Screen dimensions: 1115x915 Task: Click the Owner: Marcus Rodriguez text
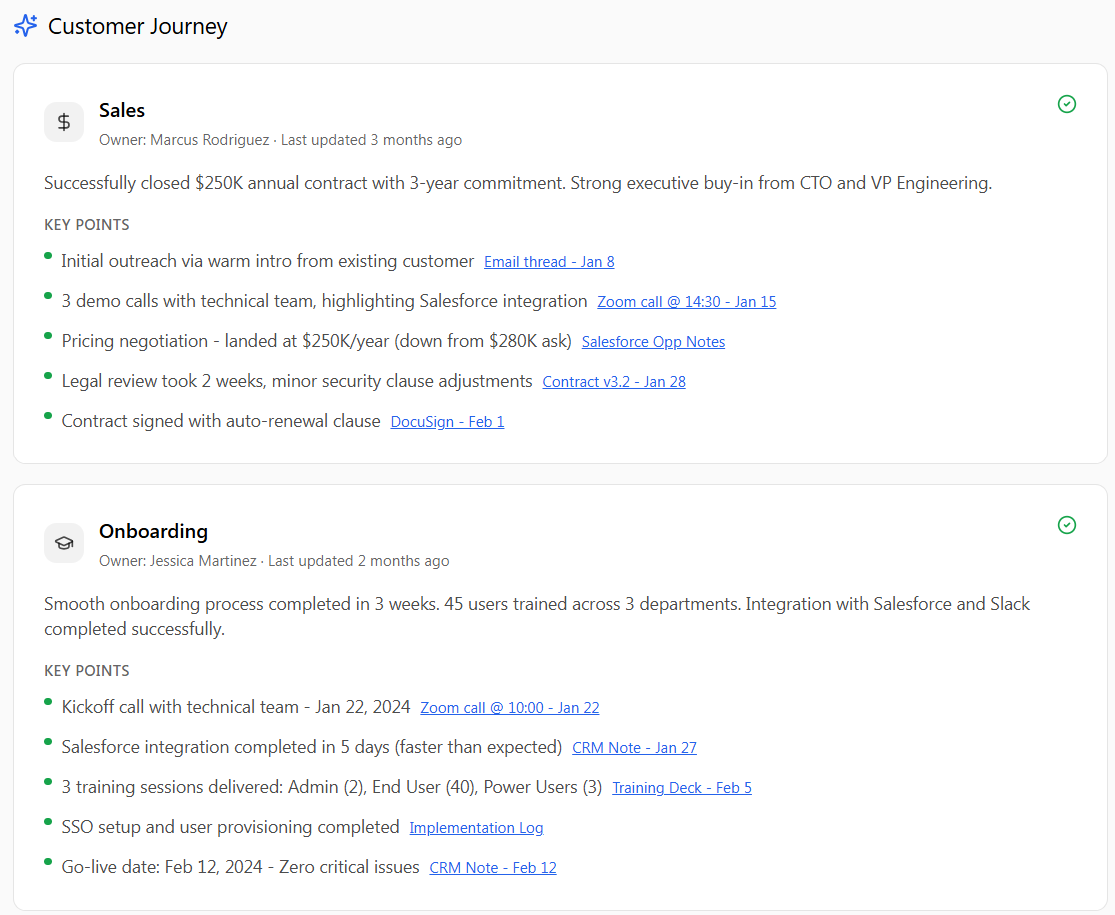tap(184, 140)
